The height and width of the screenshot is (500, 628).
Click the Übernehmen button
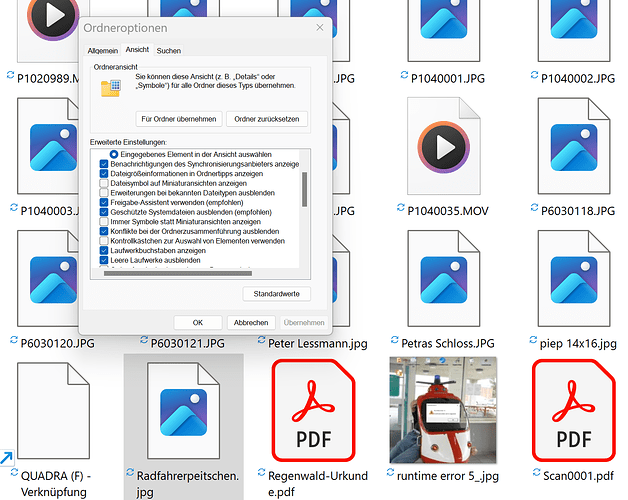click(x=304, y=323)
